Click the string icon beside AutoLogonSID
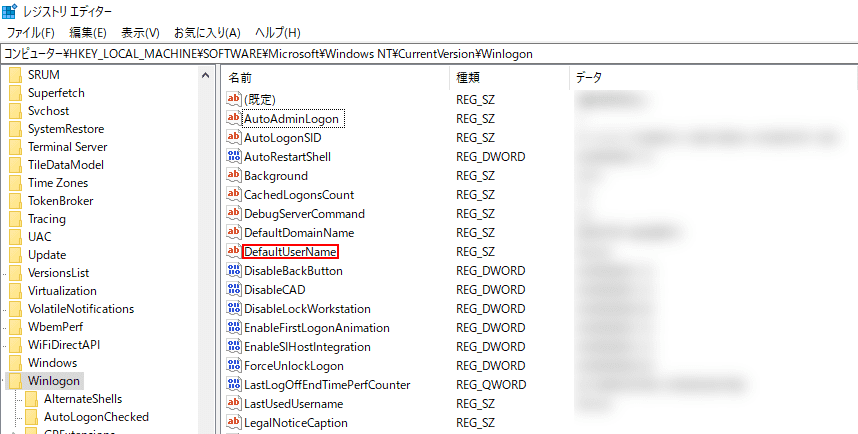Viewport: 858px width, 434px height. click(234, 137)
